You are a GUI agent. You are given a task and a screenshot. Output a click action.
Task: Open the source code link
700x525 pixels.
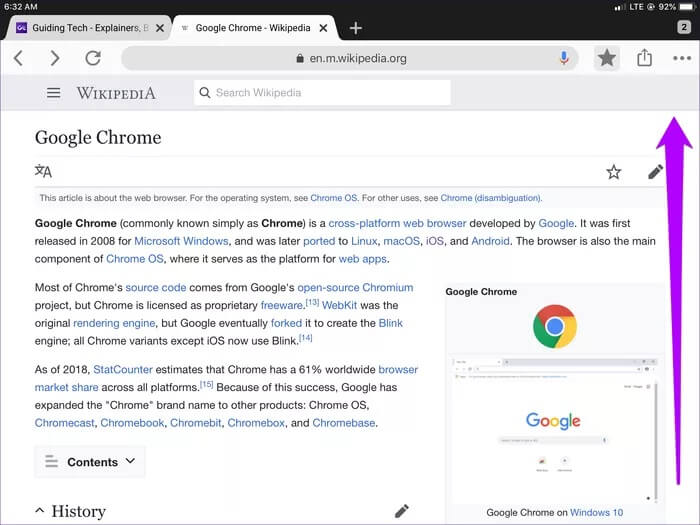tap(156, 288)
